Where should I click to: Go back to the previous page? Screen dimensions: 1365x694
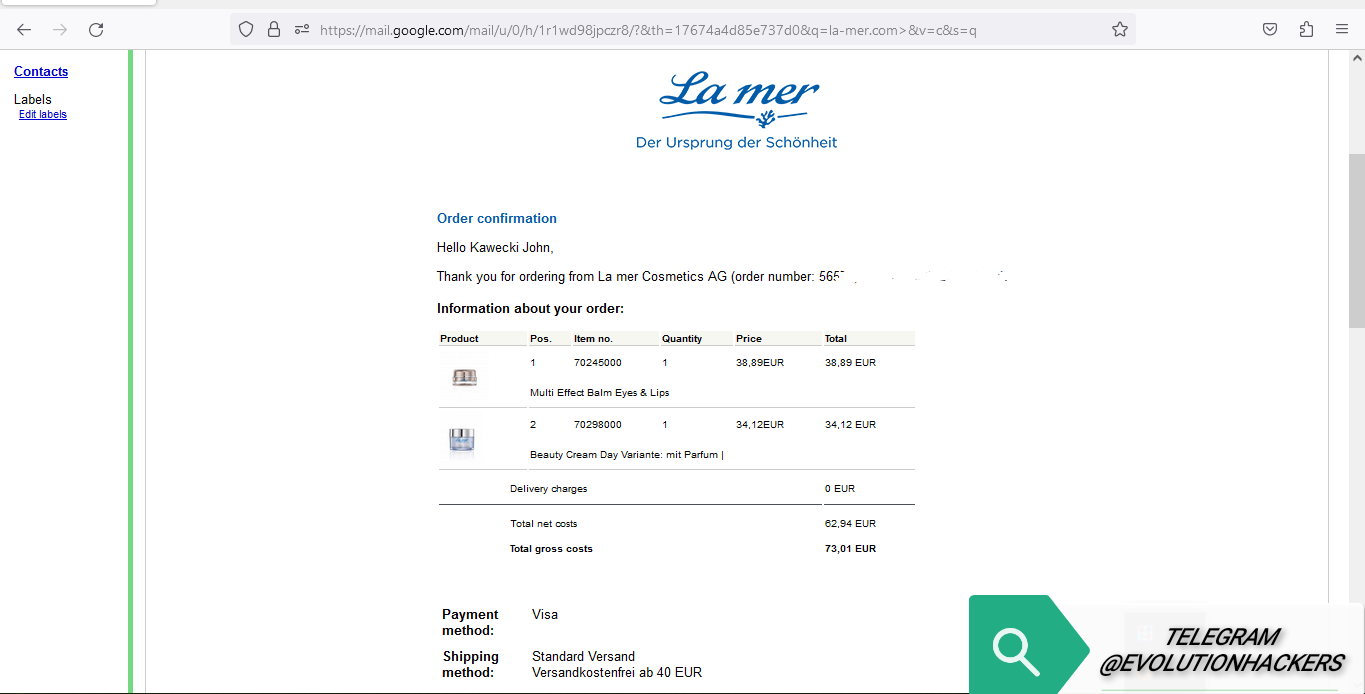[24, 30]
